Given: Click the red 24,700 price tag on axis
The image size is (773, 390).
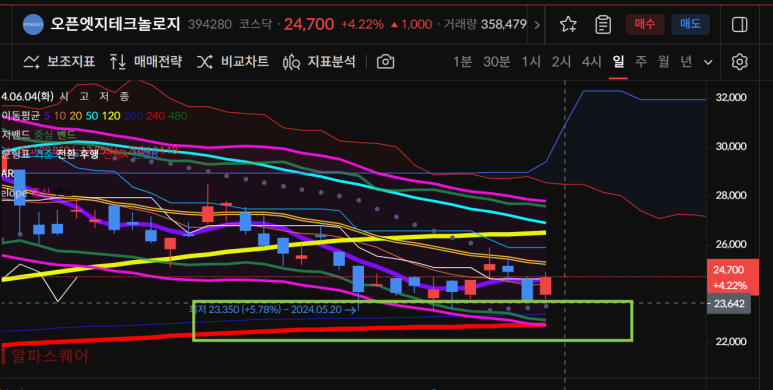Looking at the screenshot, I should point(733,277).
